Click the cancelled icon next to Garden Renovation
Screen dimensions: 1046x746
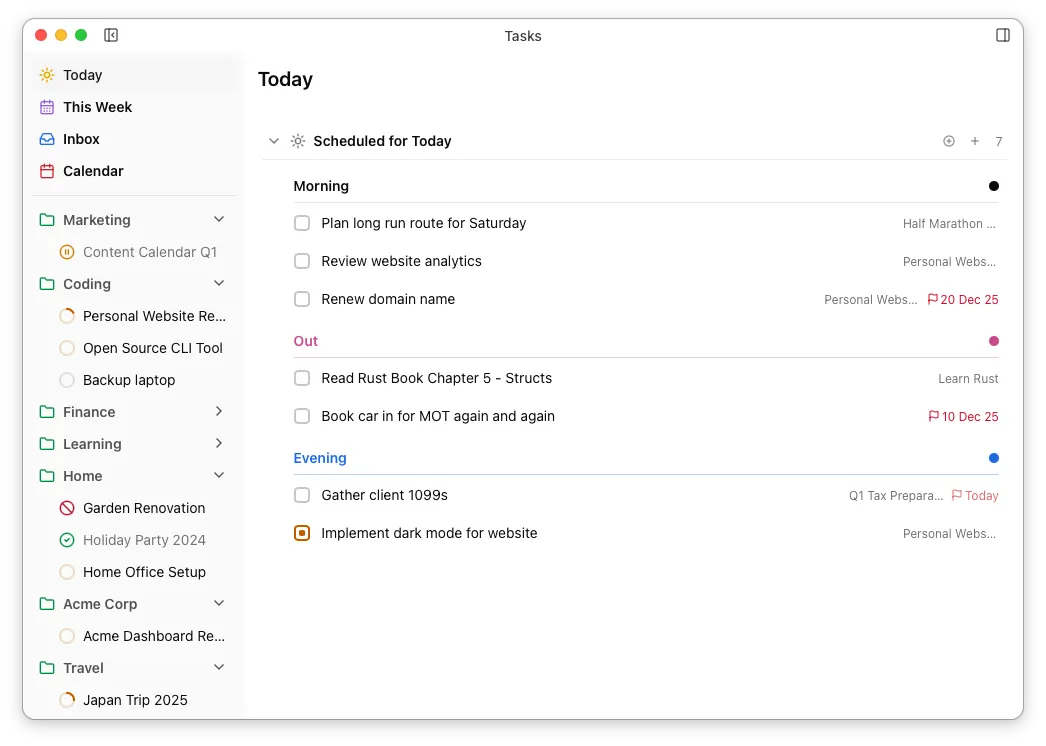[67, 508]
